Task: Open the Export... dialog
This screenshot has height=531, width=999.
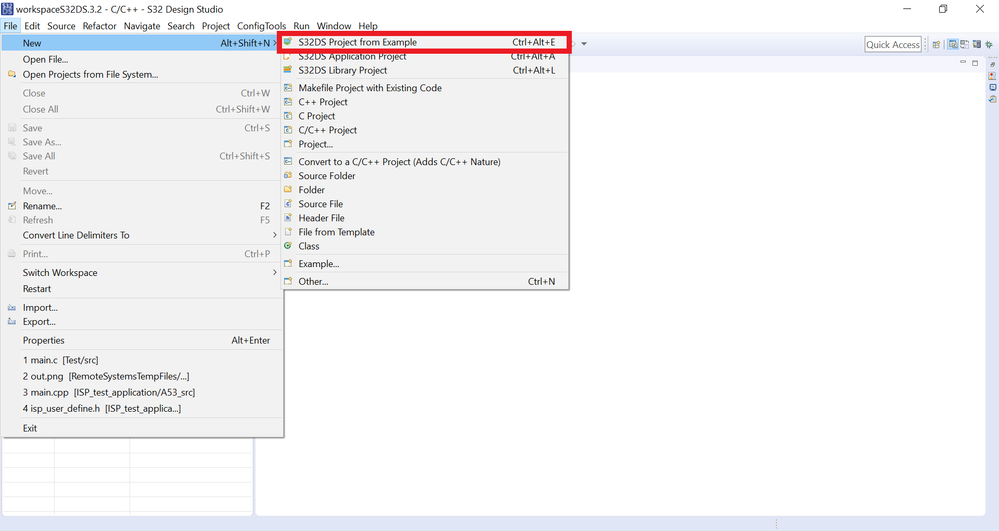Action: (141, 322)
